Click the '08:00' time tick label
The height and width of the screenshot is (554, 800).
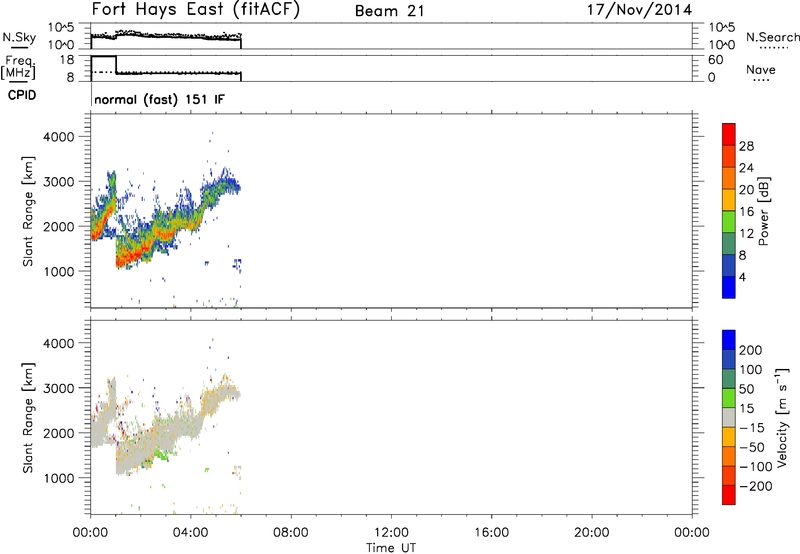[x=291, y=533]
